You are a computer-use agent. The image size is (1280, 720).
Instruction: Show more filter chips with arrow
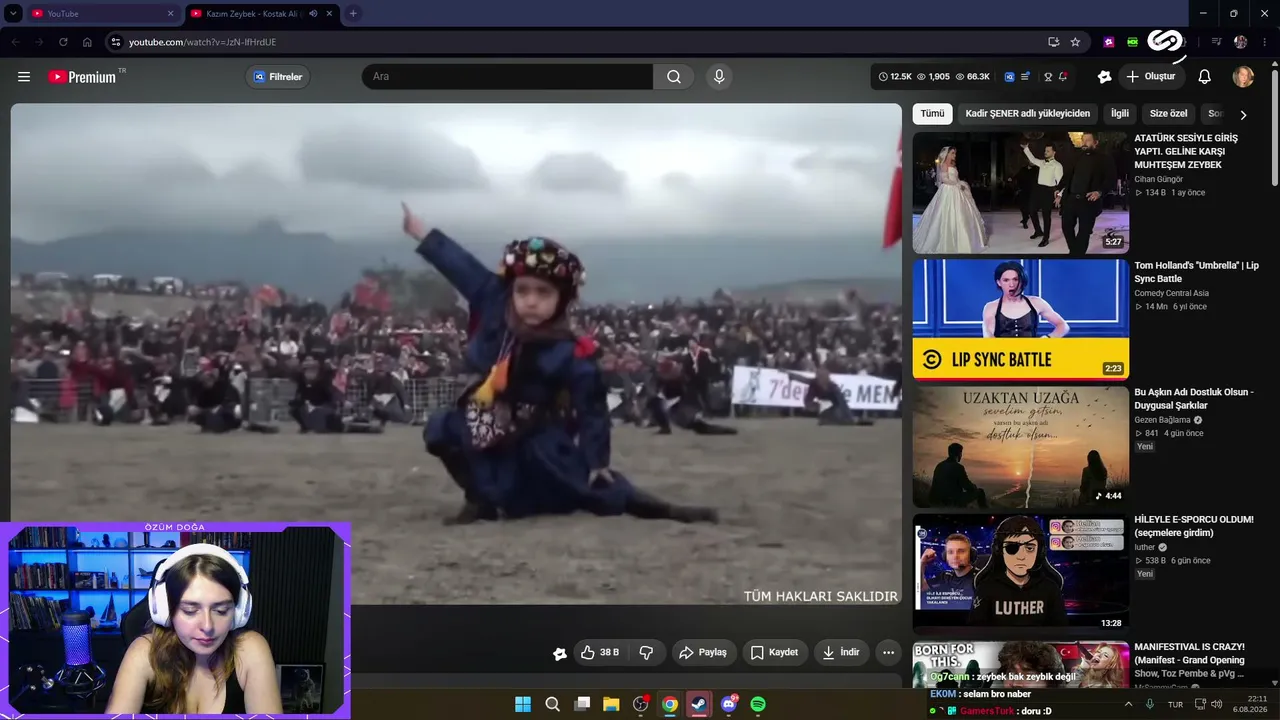point(1243,115)
